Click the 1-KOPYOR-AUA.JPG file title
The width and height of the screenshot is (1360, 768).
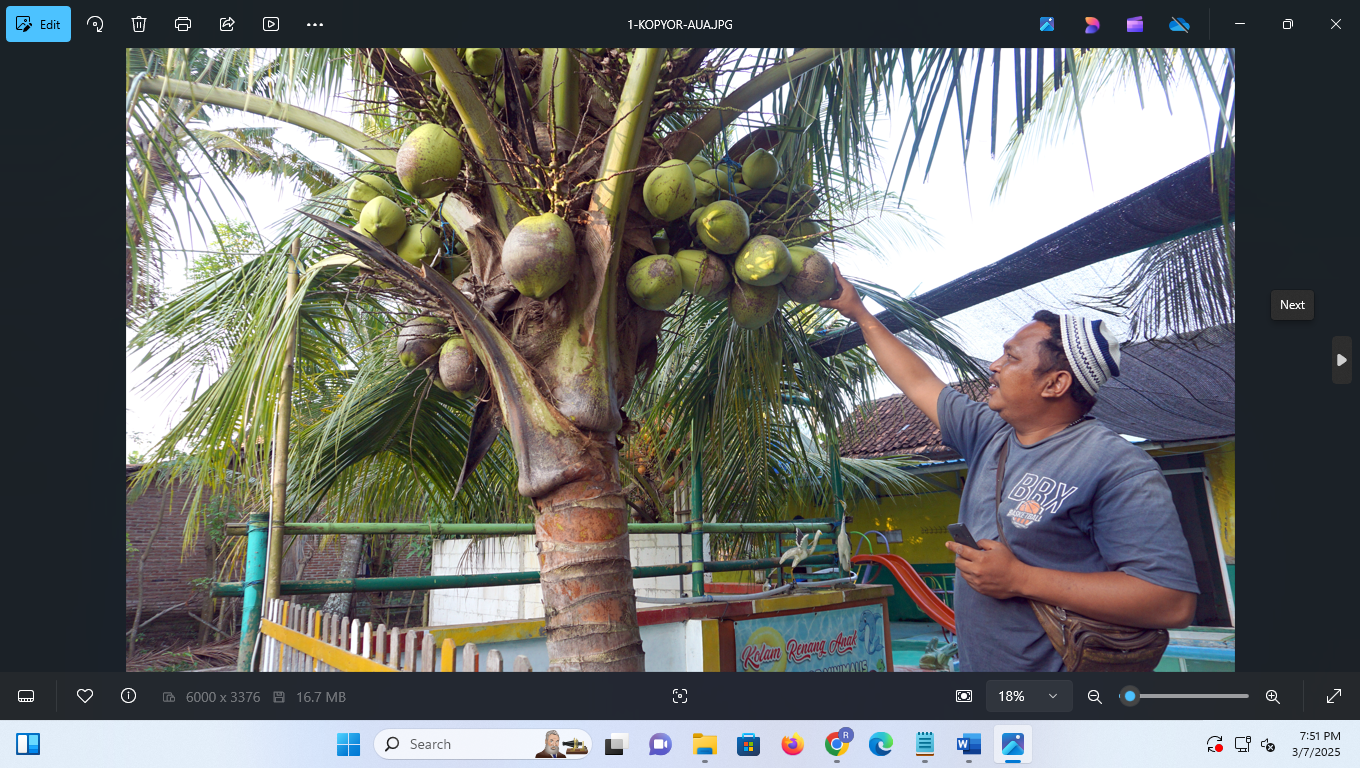pos(680,24)
